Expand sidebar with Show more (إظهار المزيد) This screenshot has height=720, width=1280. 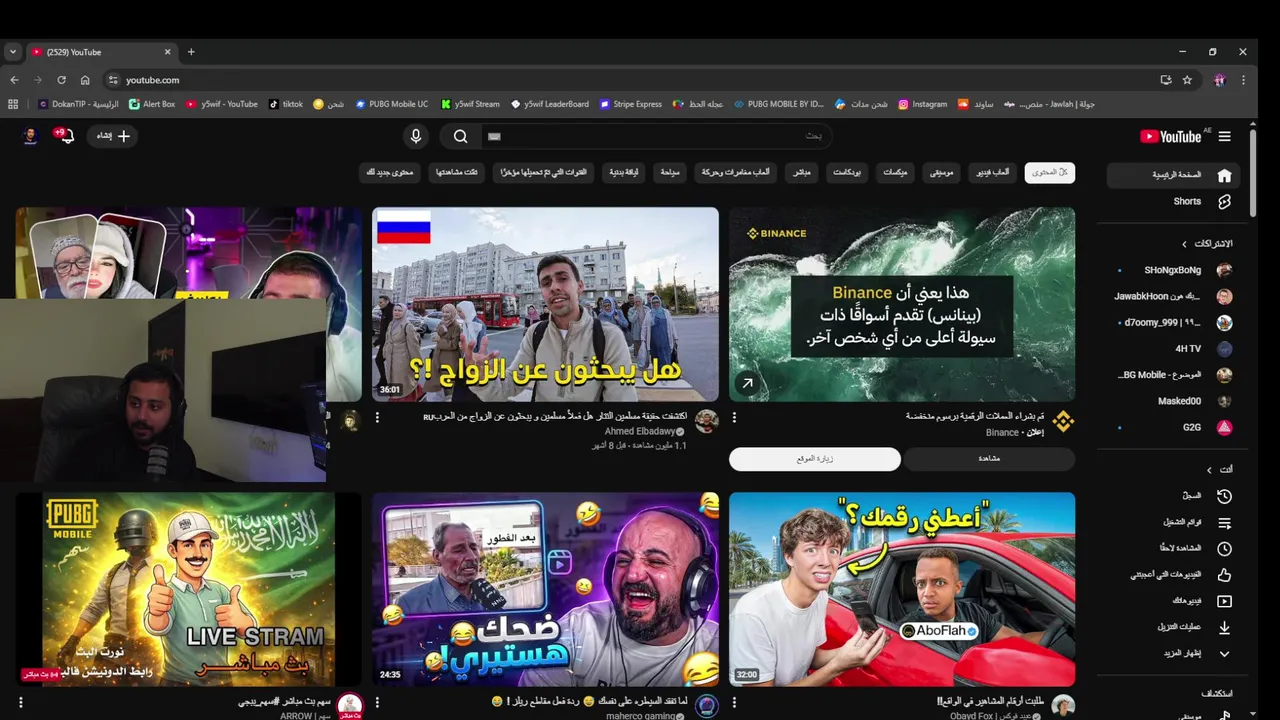(x=1174, y=653)
